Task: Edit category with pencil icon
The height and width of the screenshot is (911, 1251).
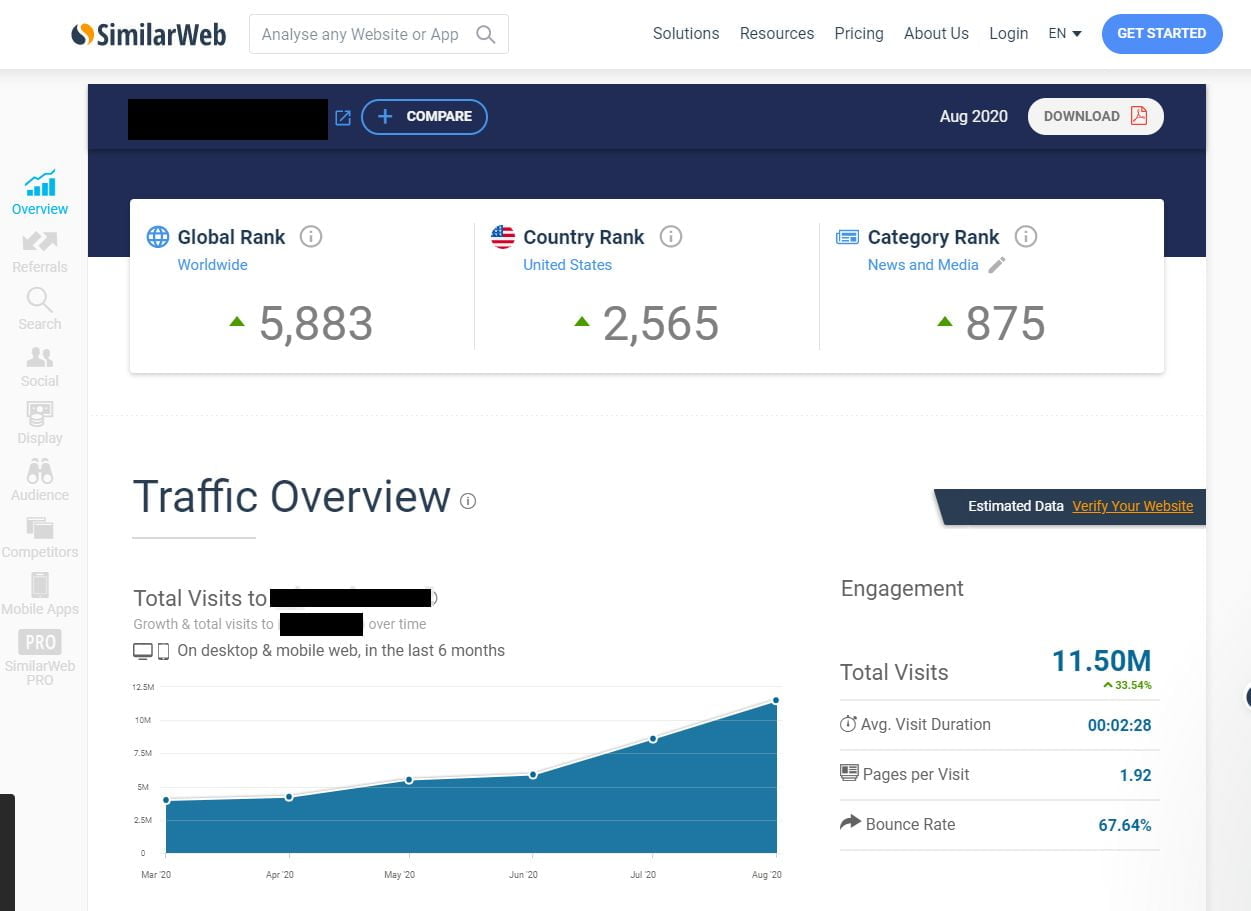Action: coord(996,265)
